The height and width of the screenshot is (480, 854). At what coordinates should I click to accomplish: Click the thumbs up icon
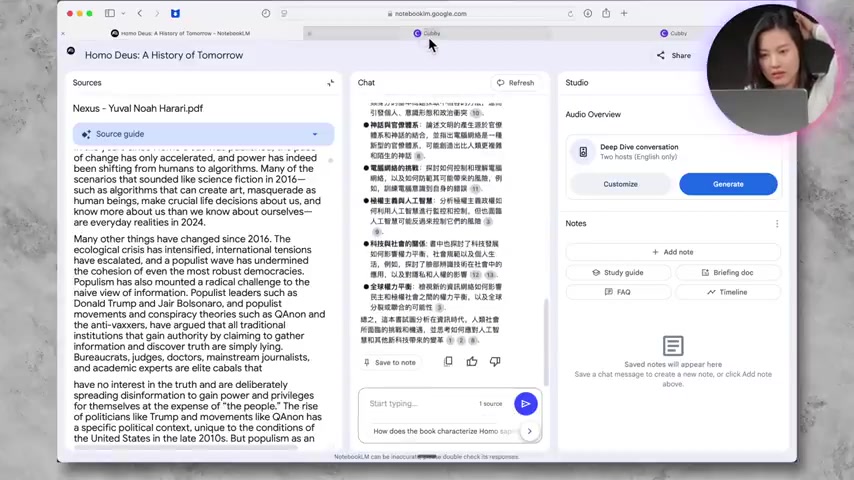[x=472, y=361]
